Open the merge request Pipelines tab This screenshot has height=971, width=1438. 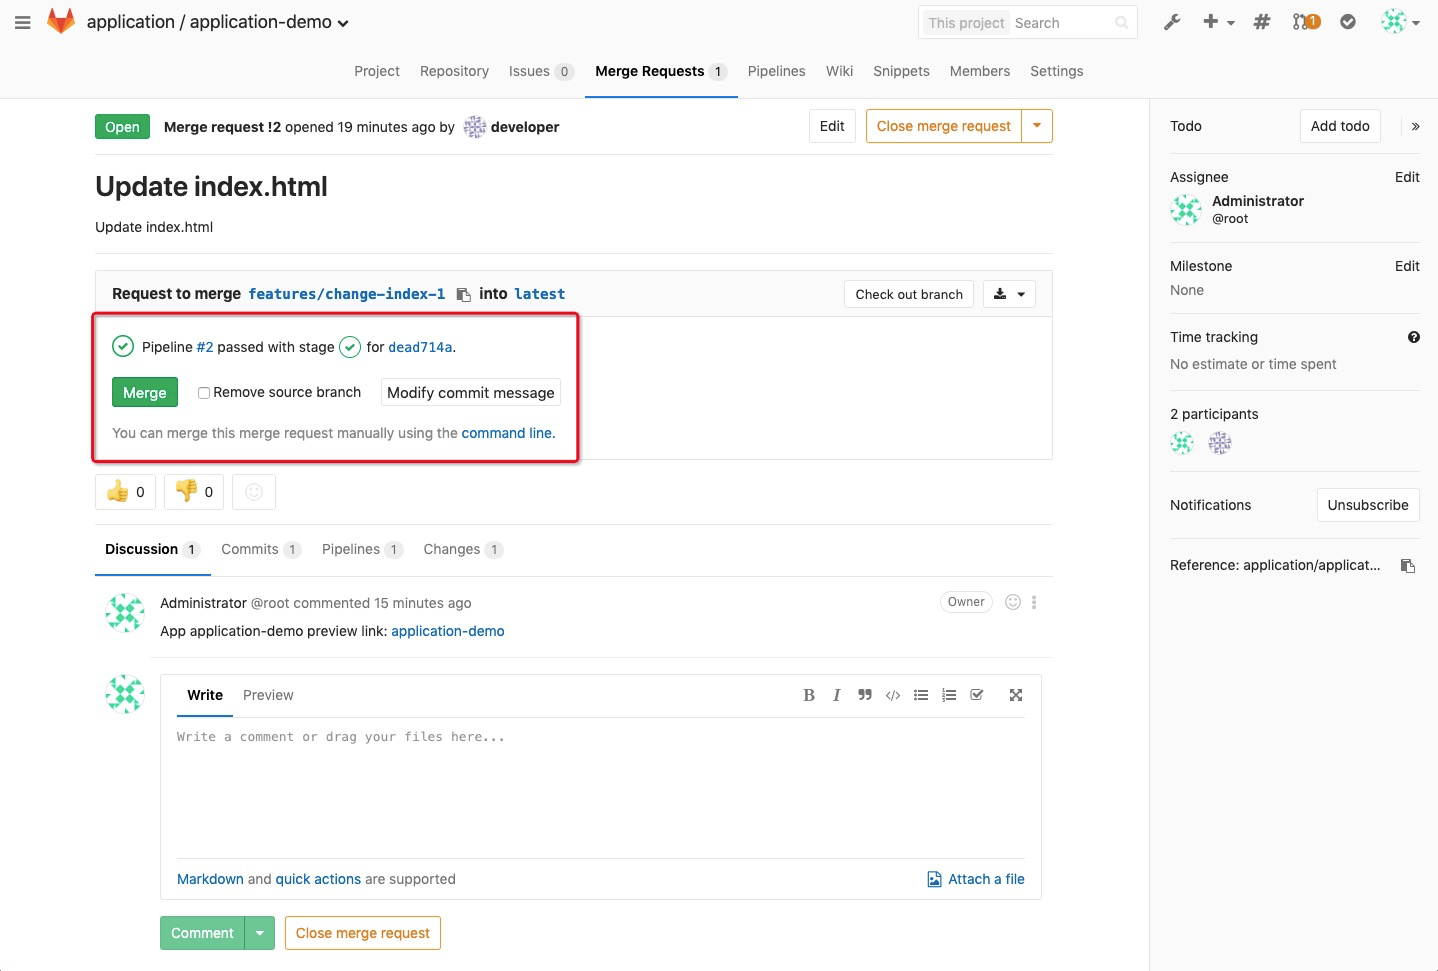[362, 549]
